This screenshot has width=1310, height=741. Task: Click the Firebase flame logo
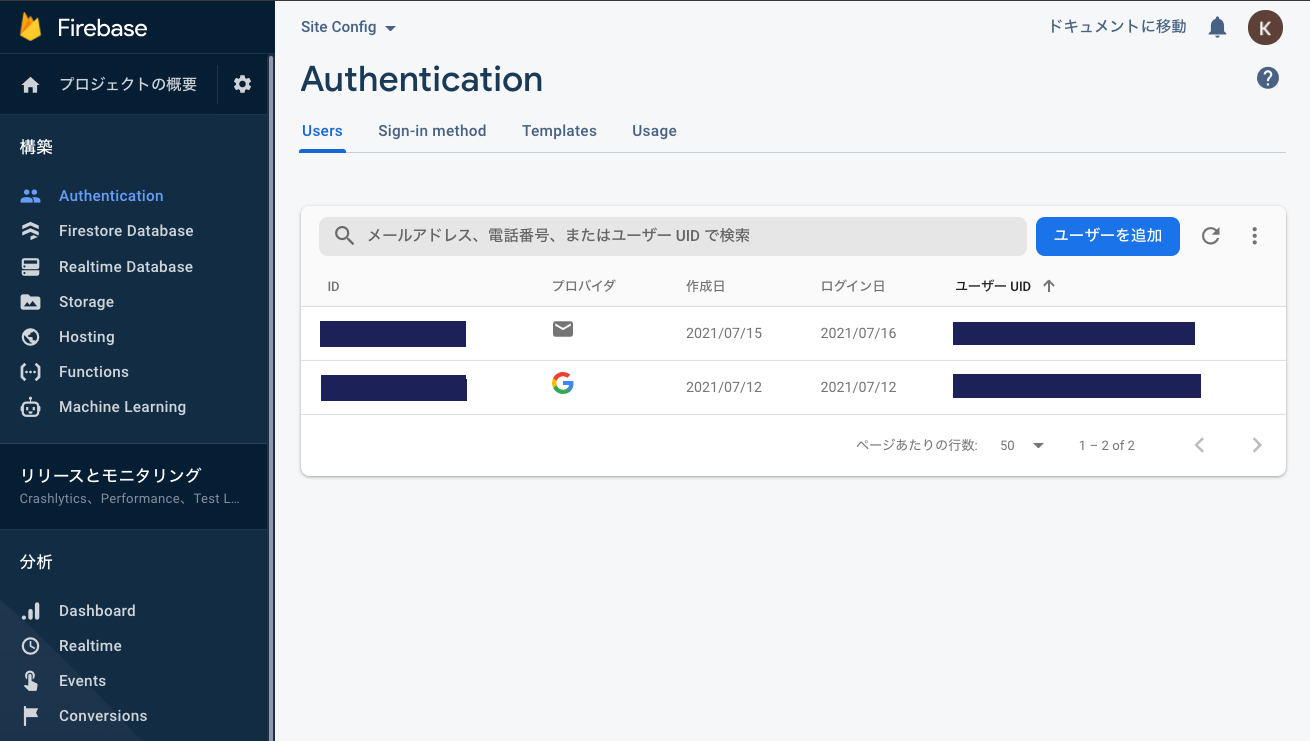pyautogui.click(x=31, y=27)
